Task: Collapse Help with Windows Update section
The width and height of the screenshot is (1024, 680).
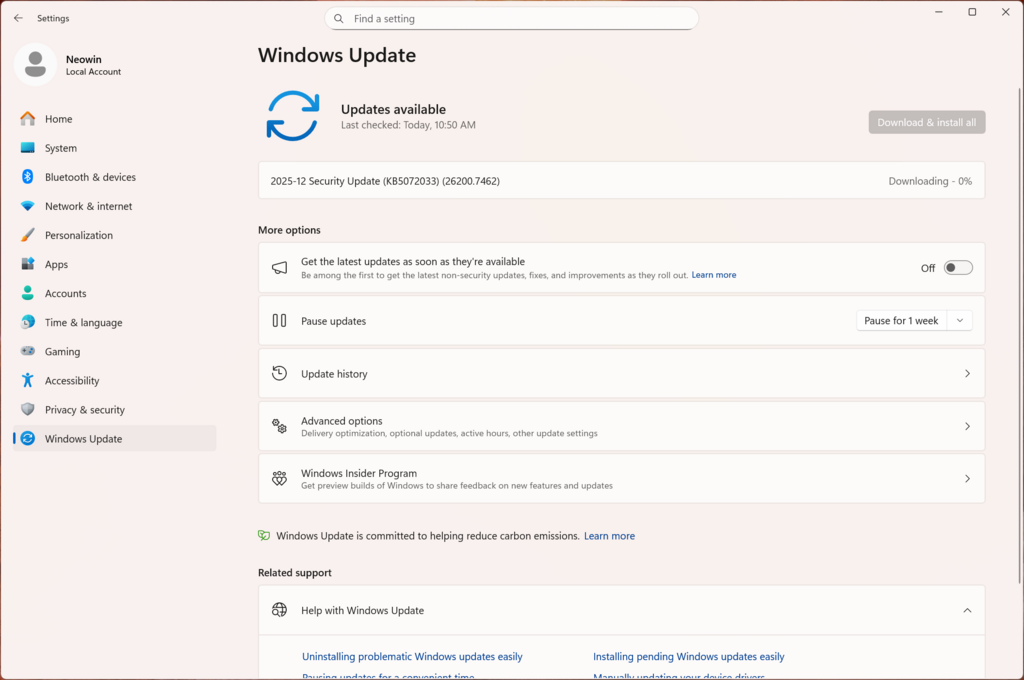Action: [x=967, y=610]
